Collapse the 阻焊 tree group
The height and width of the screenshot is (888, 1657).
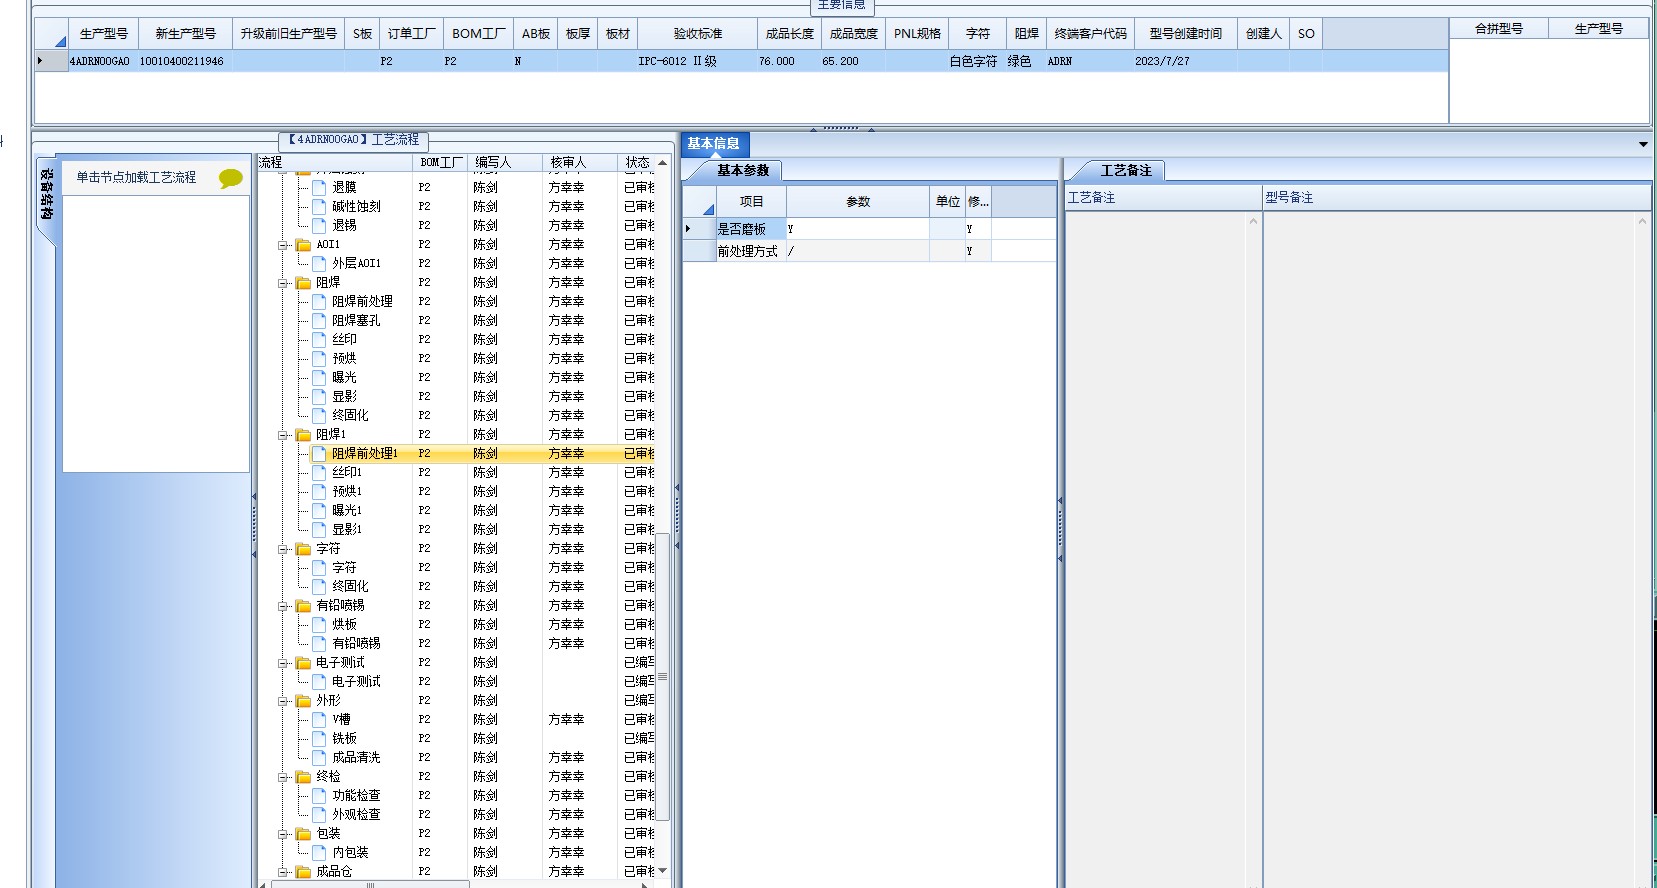pyautogui.click(x=283, y=283)
